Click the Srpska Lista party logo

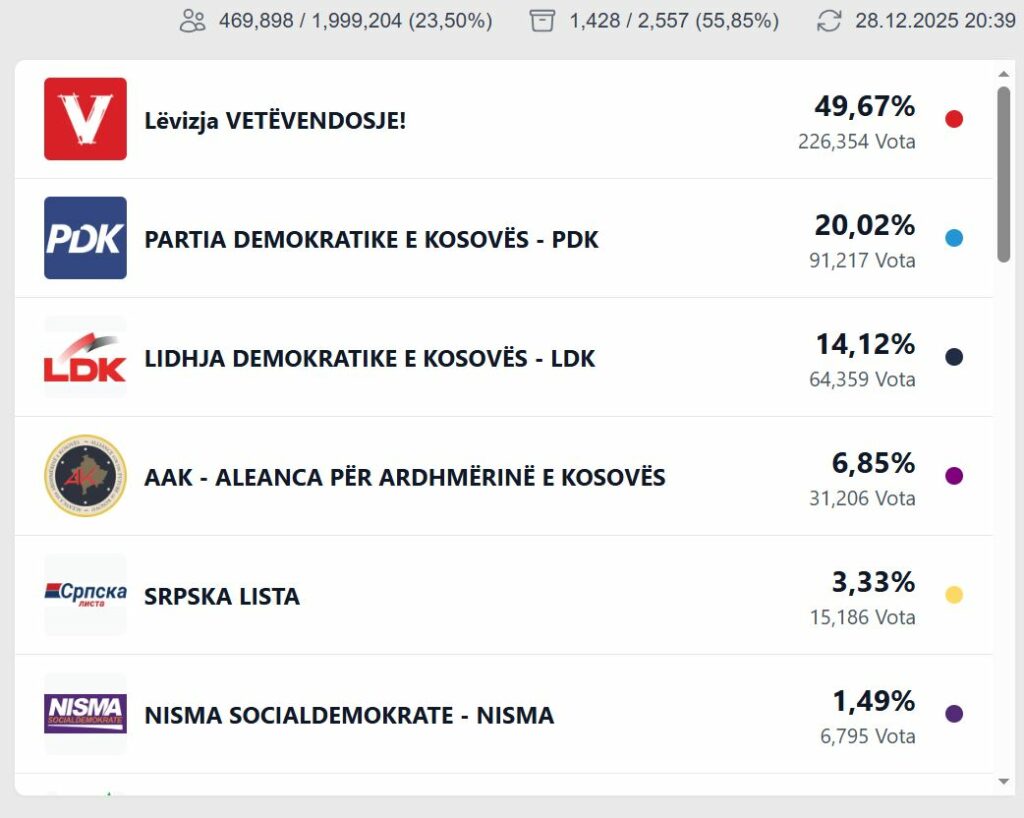pos(85,595)
